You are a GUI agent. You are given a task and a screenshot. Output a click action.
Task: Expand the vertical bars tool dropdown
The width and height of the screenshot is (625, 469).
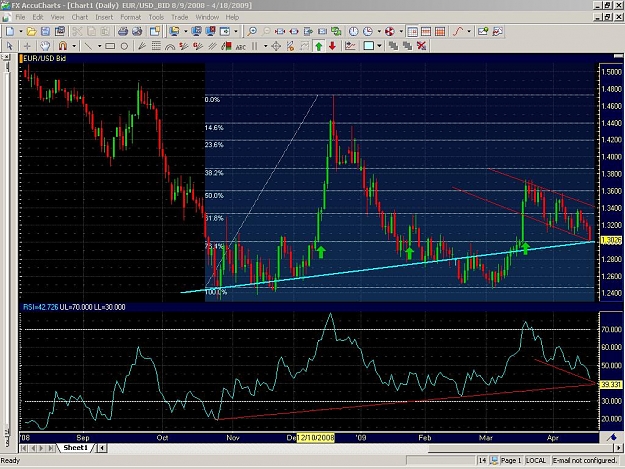coord(265,46)
